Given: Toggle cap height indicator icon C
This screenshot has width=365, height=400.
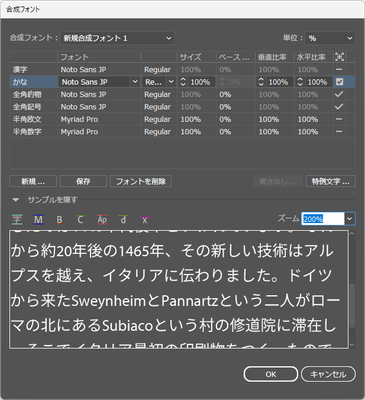Looking at the screenshot, I should click(x=80, y=219).
